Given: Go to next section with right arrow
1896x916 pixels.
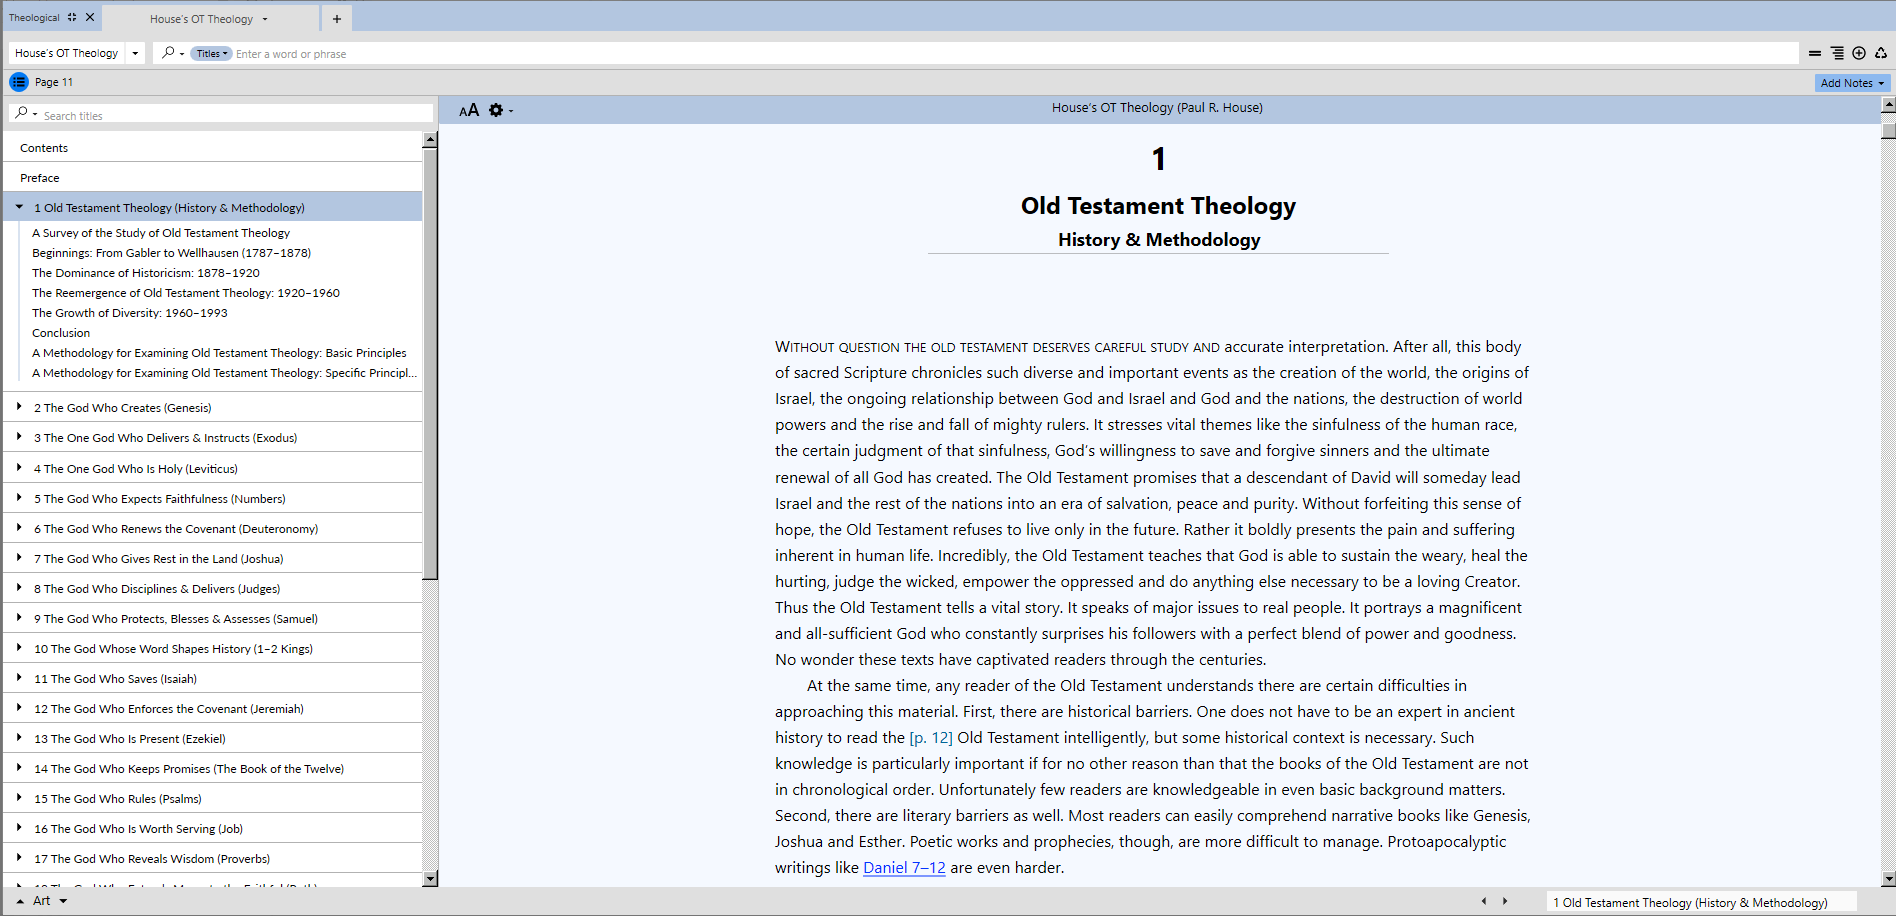Looking at the screenshot, I should pos(1505,901).
